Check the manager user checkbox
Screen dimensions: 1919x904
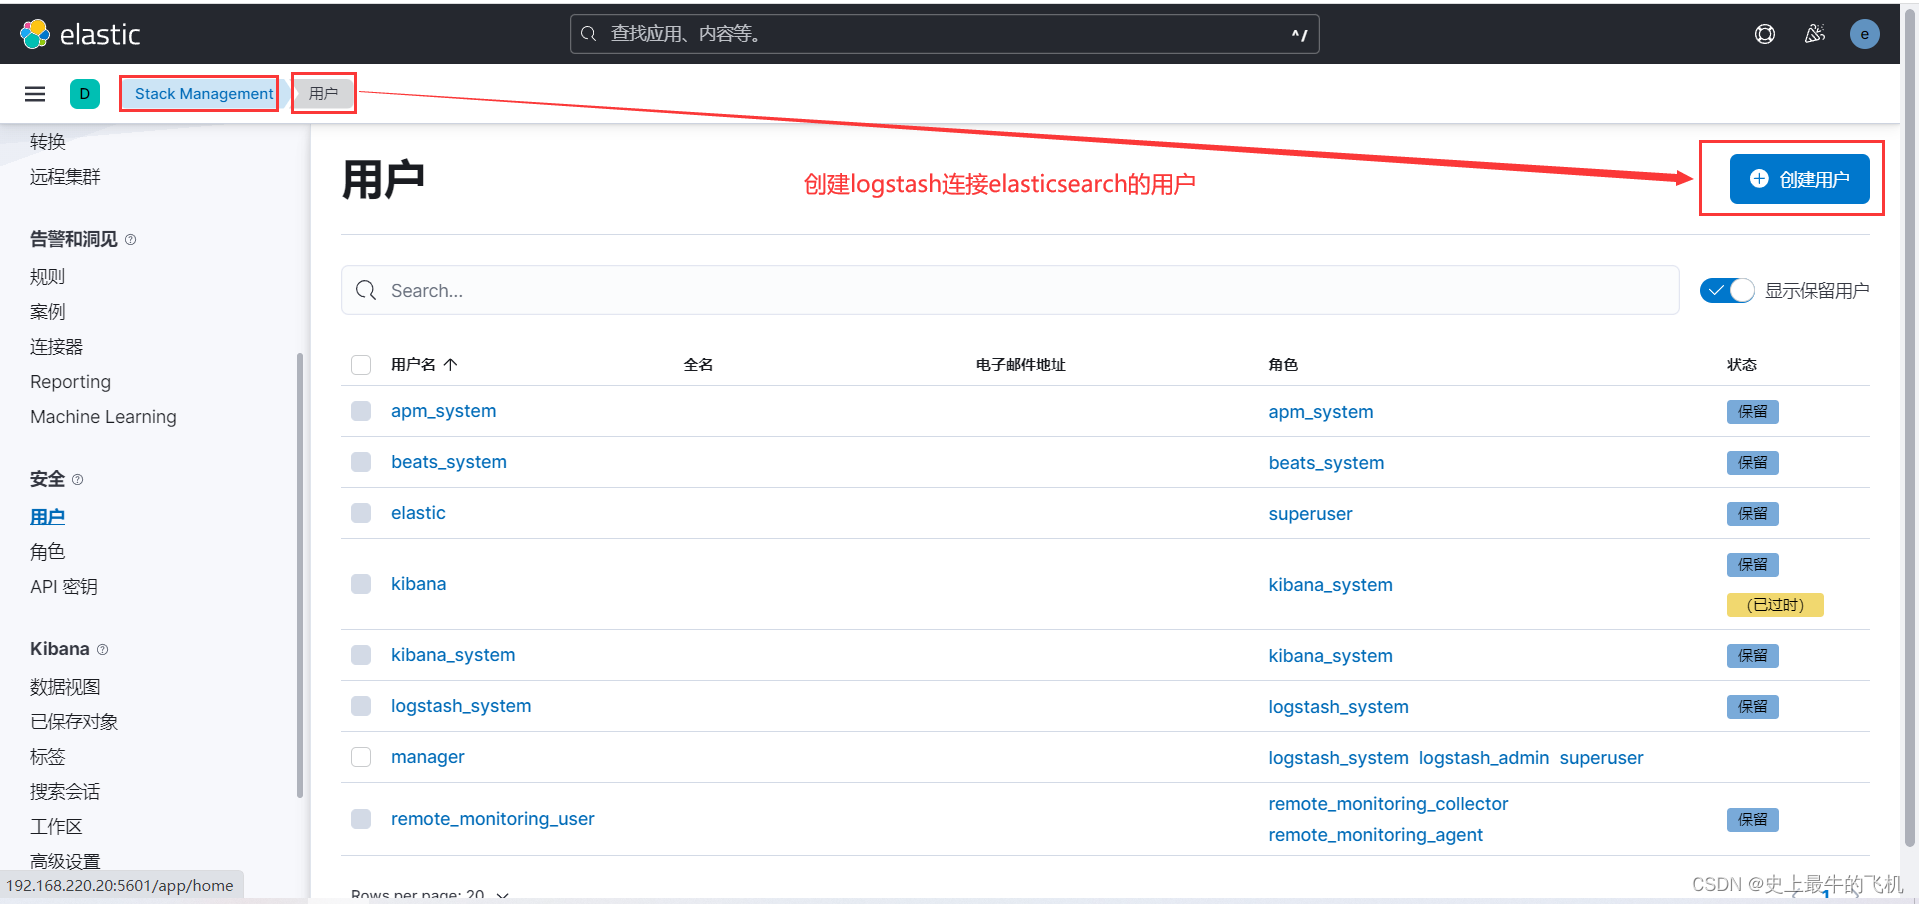point(361,757)
